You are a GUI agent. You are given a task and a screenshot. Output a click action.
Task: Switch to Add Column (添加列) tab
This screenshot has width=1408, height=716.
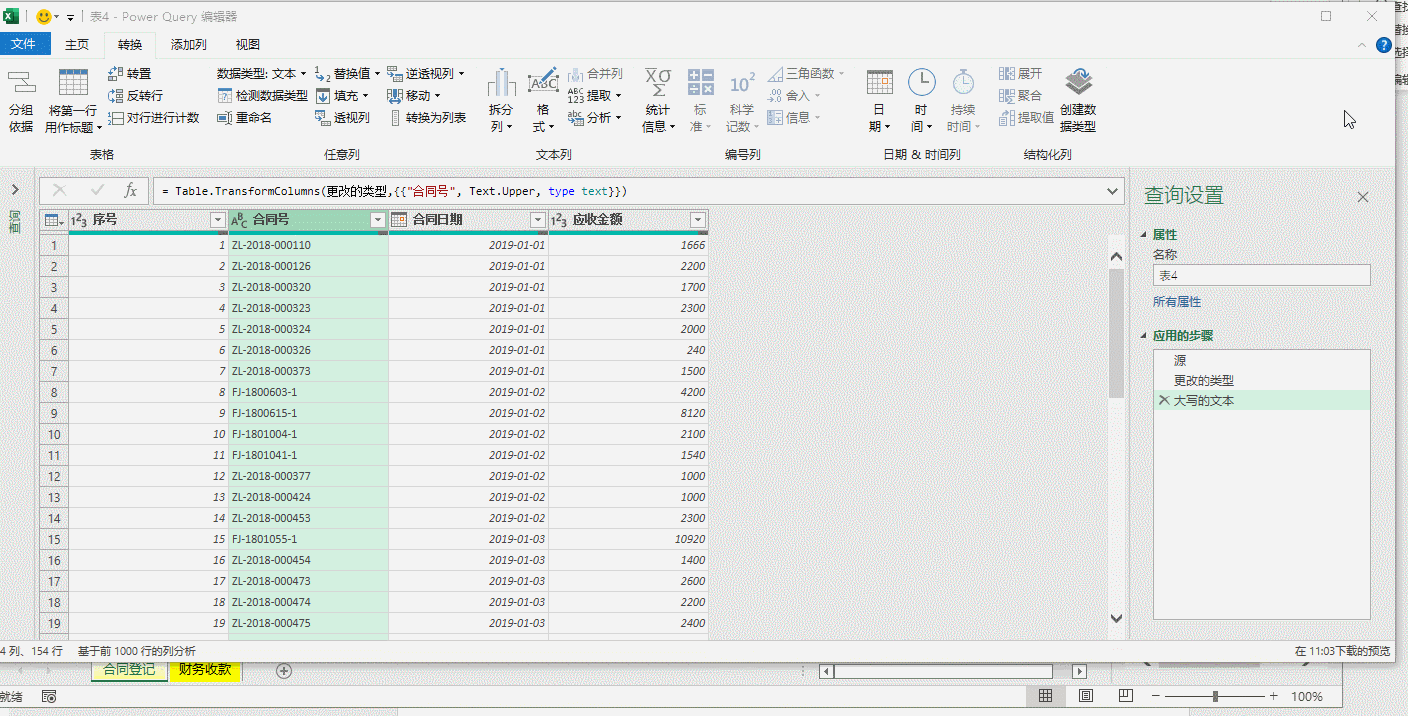pos(188,44)
